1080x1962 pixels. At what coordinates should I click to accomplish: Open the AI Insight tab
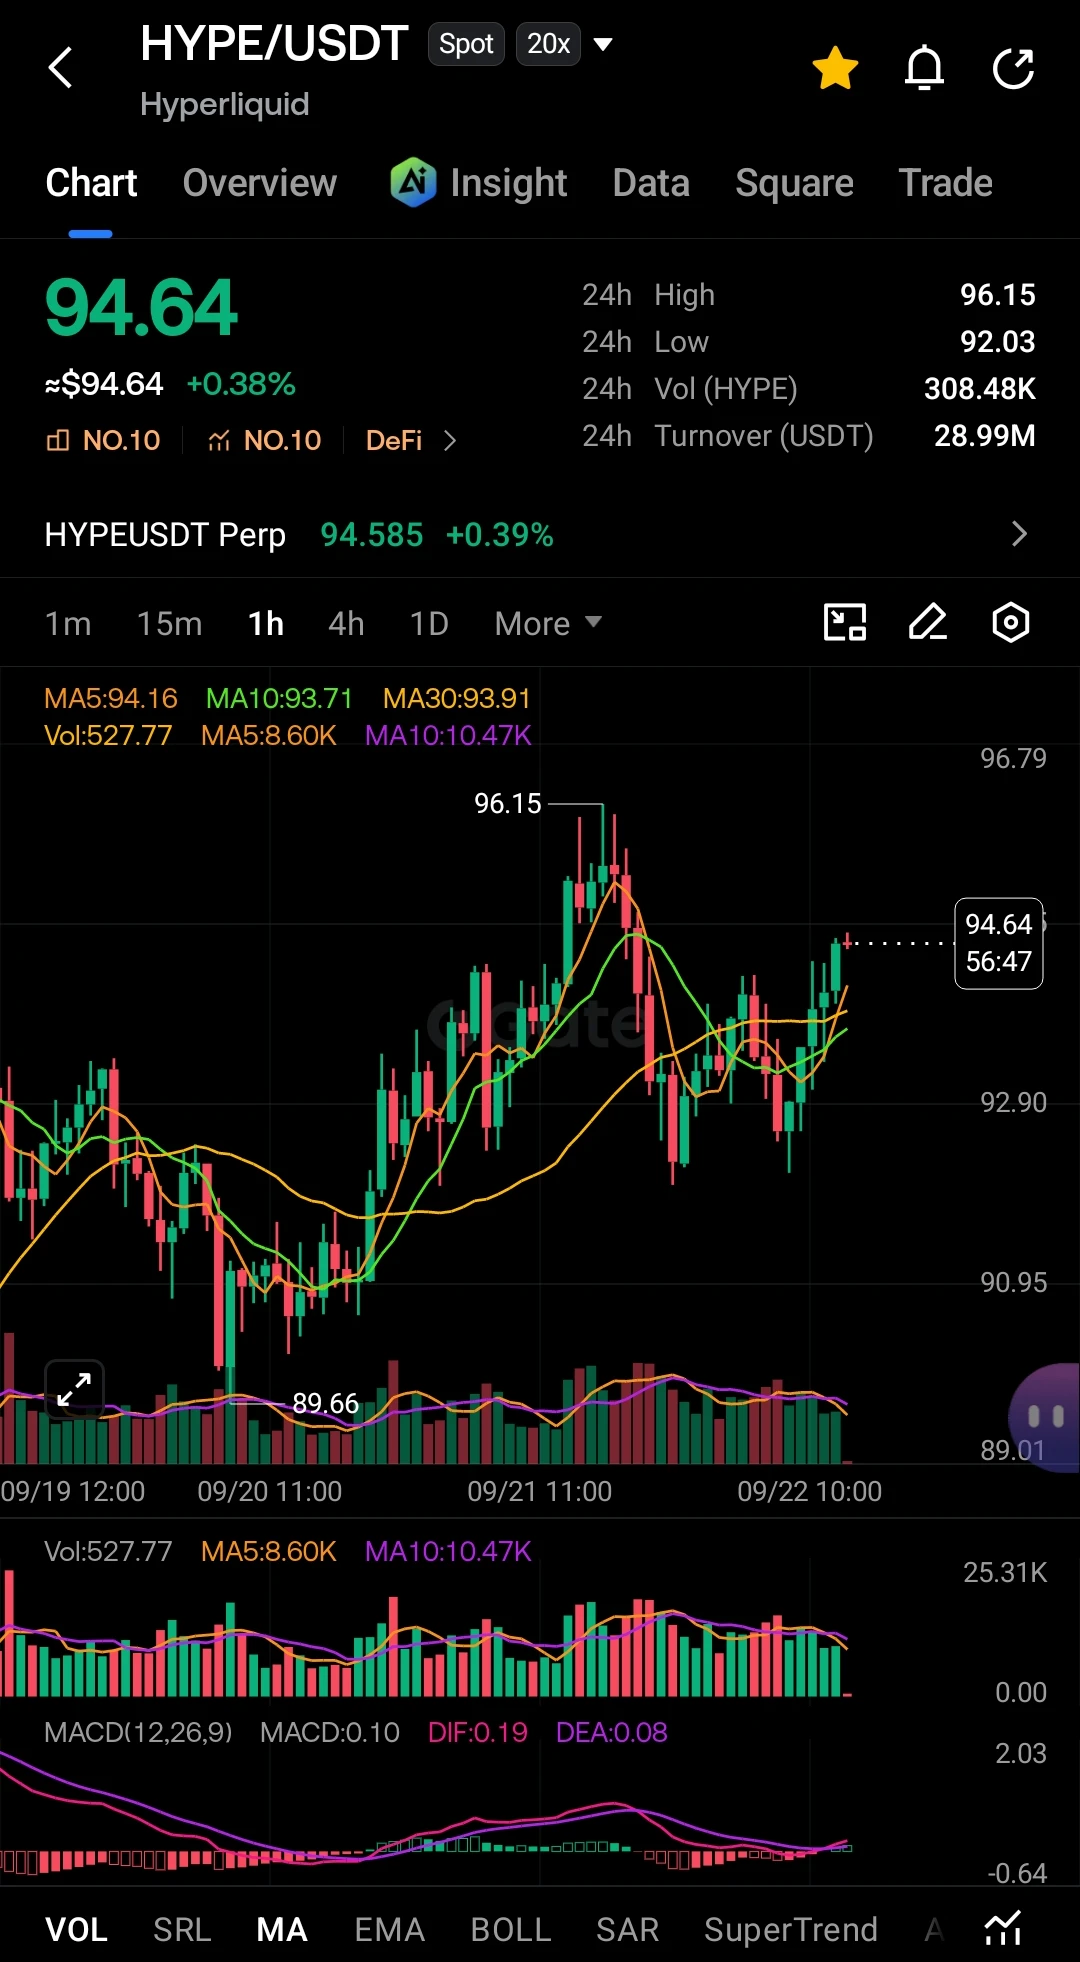[x=479, y=183]
